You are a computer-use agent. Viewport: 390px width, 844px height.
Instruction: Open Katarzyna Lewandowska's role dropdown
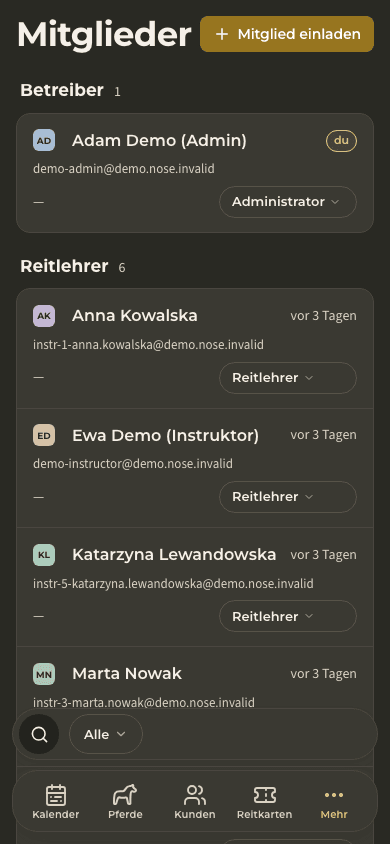point(288,616)
